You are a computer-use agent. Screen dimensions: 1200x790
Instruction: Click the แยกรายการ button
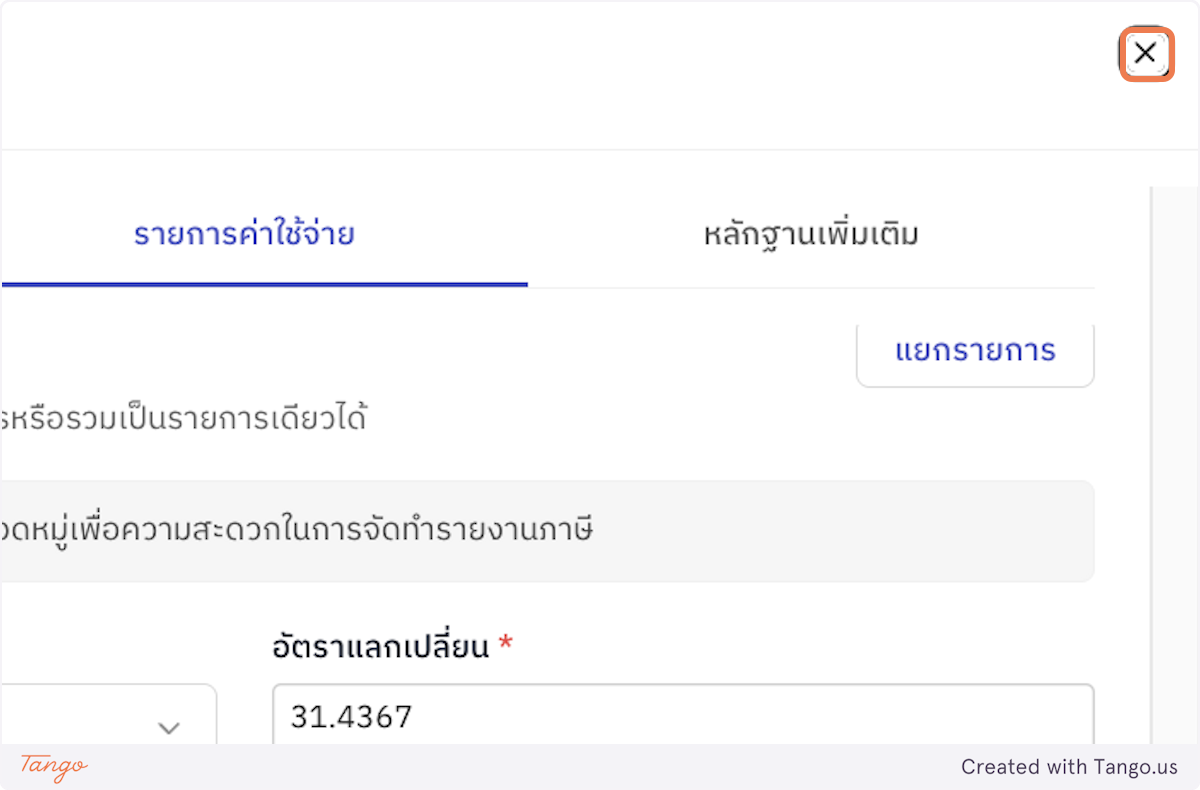[x=974, y=352]
